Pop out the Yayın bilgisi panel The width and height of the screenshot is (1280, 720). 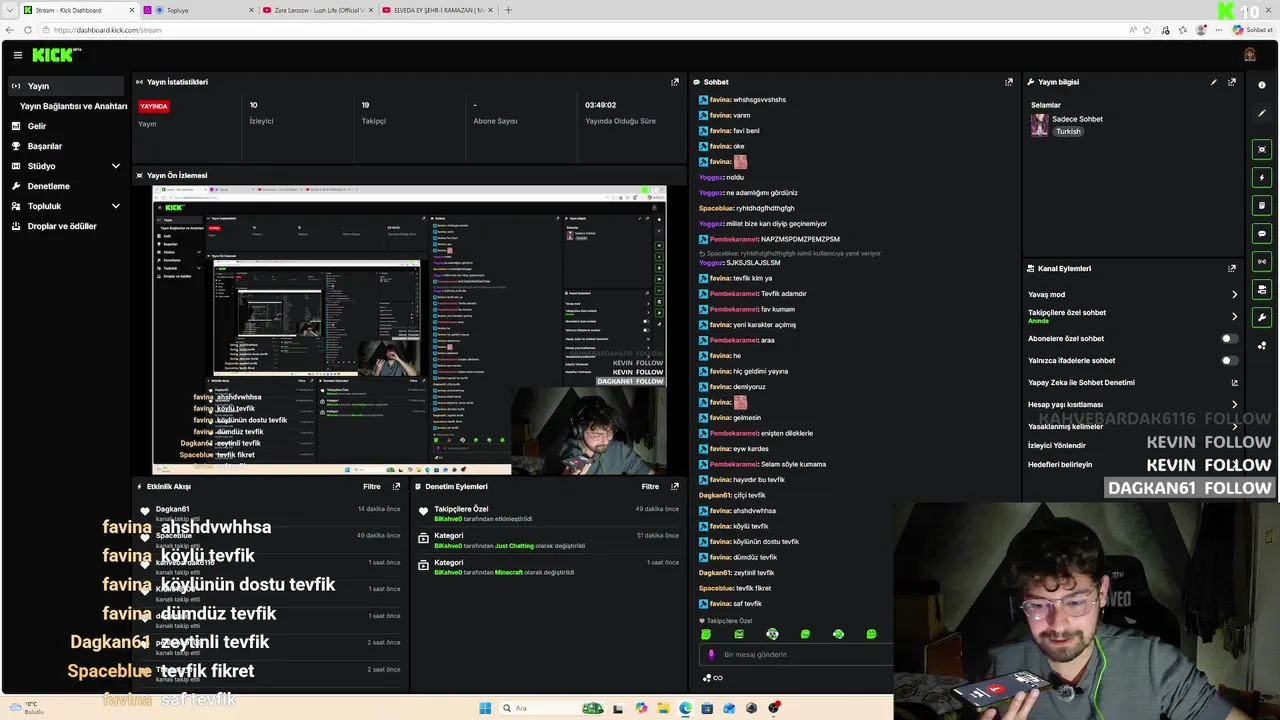[1232, 82]
